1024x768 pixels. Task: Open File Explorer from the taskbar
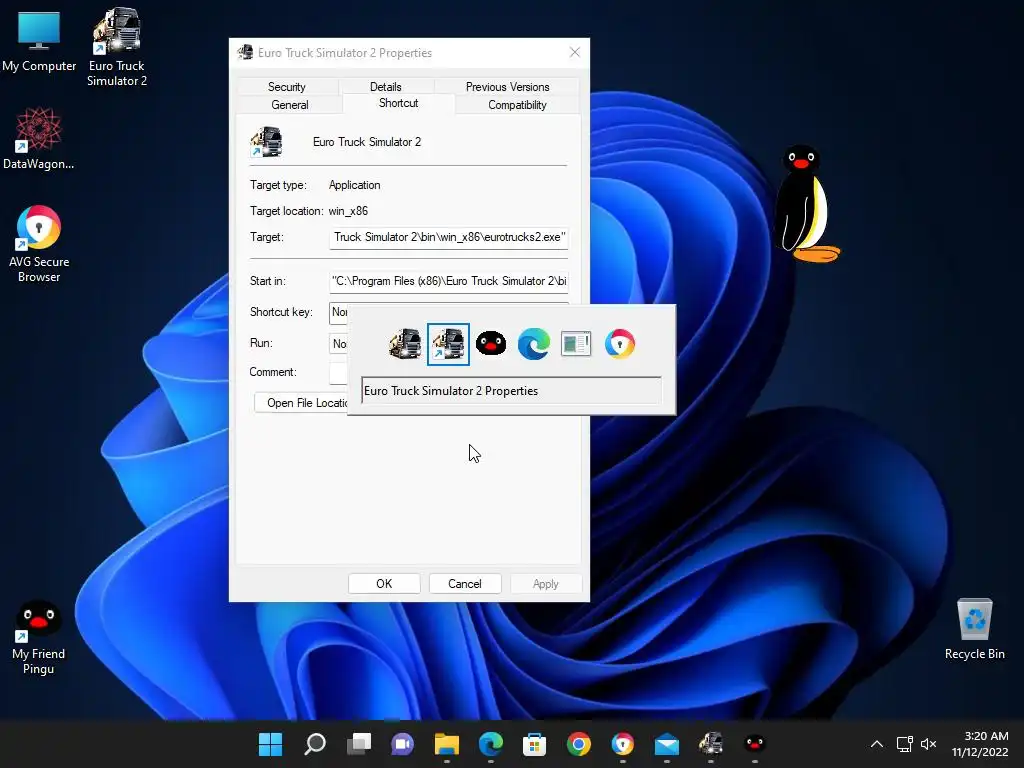447,744
